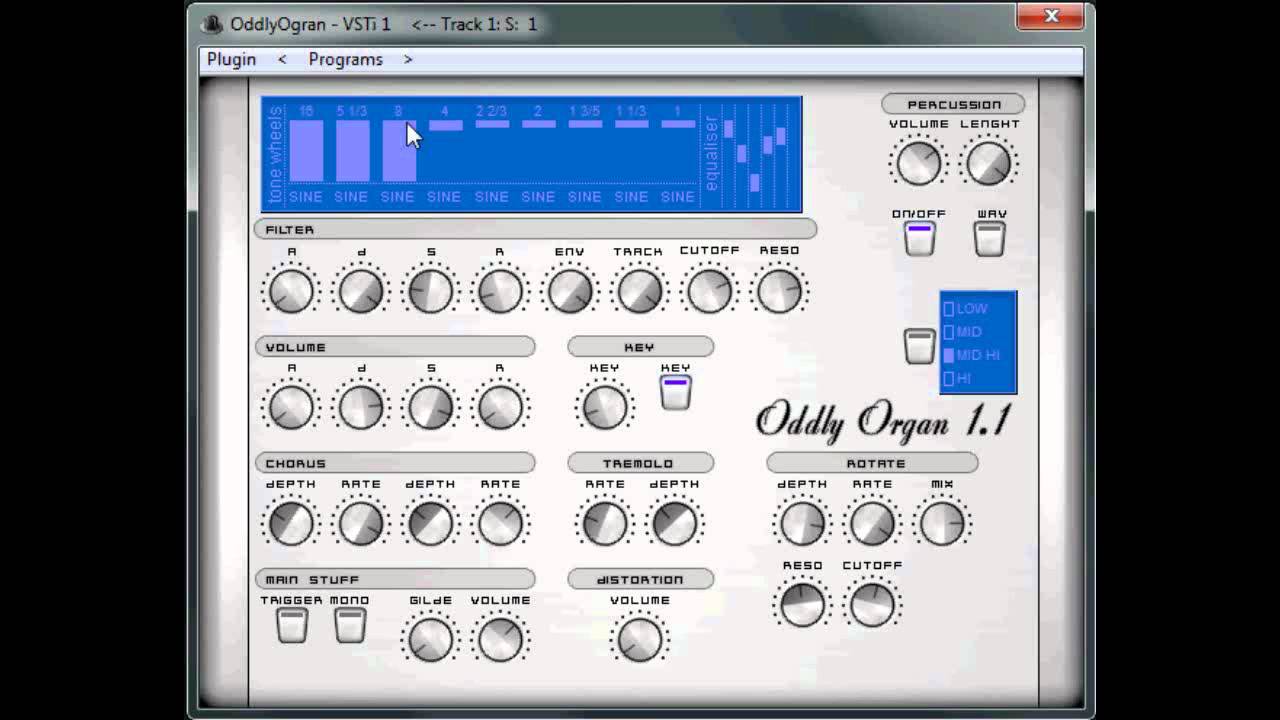Toggle the TRIGGER switch in Main Stuff
This screenshot has height=720, width=1280.
coord(292,625)
